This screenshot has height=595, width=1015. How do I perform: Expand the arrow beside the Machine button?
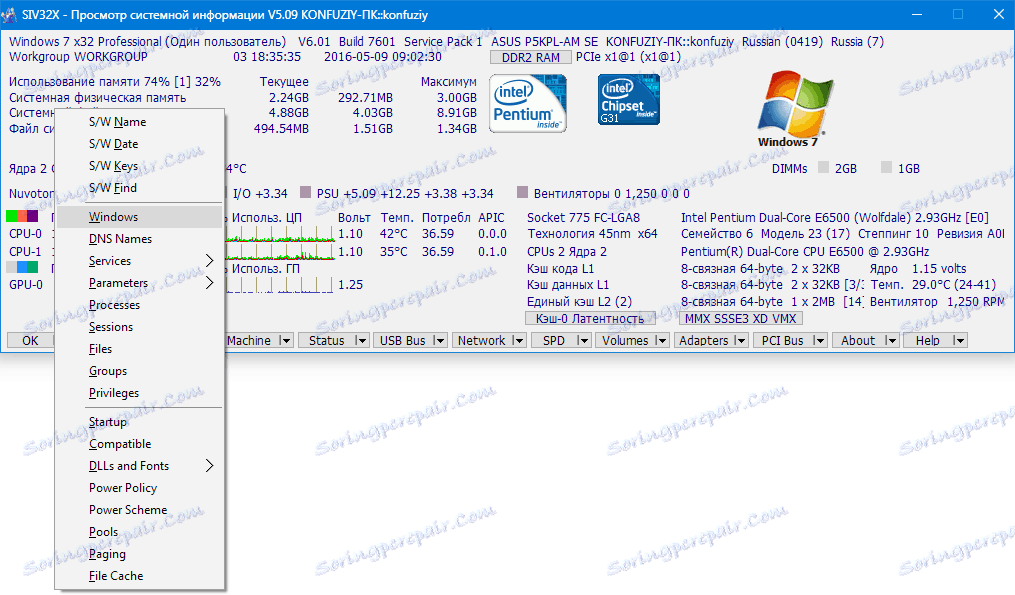point(285,341)
